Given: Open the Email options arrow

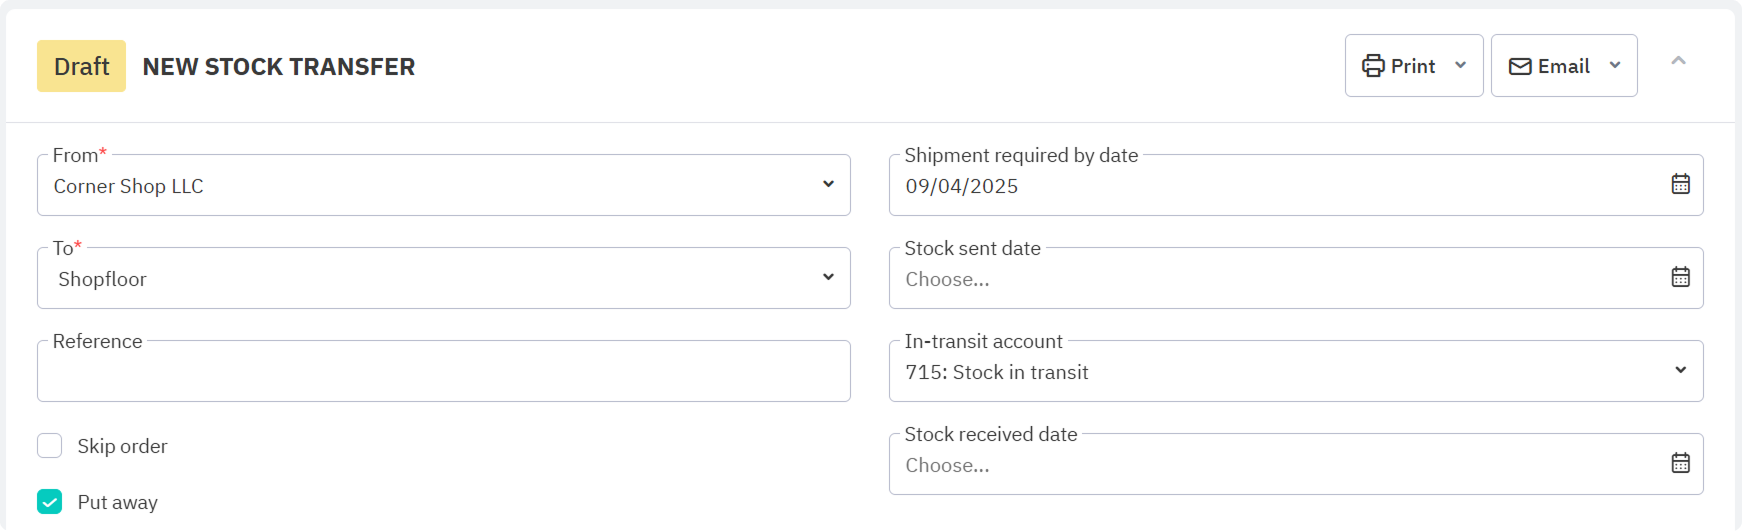Looking at the screenshot, I should (x=1614, y=66).
